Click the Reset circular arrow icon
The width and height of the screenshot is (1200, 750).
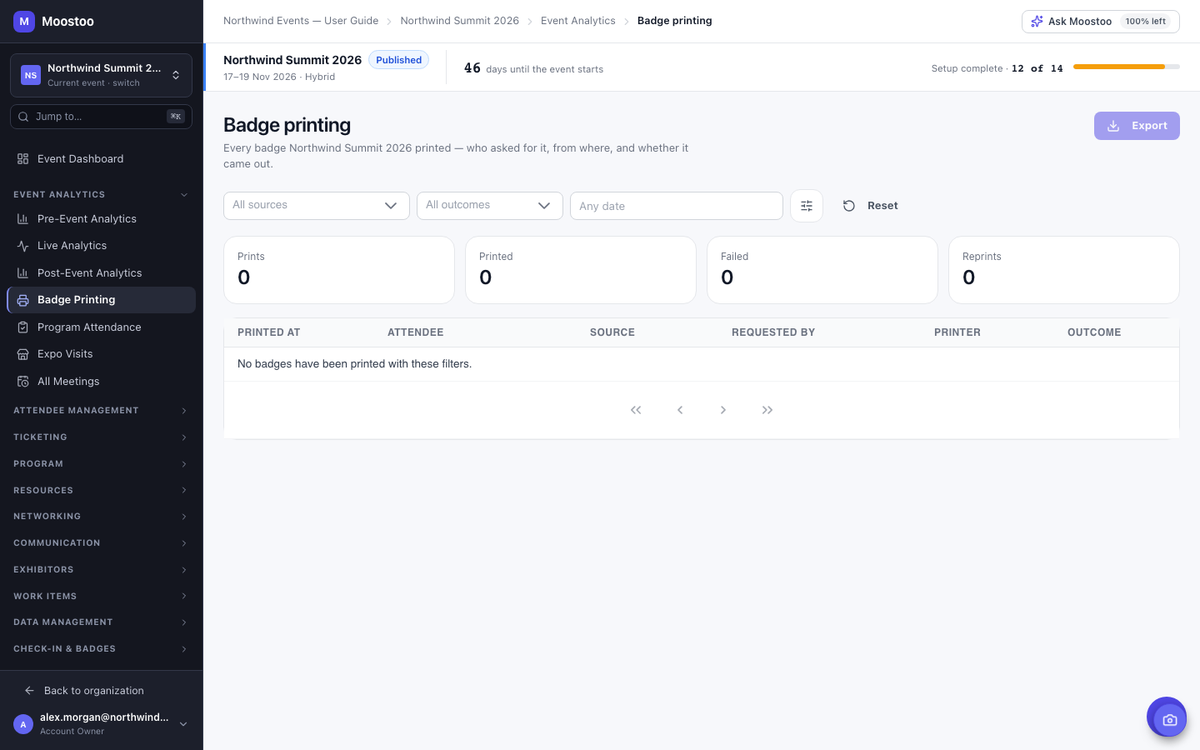pos(849,206)
